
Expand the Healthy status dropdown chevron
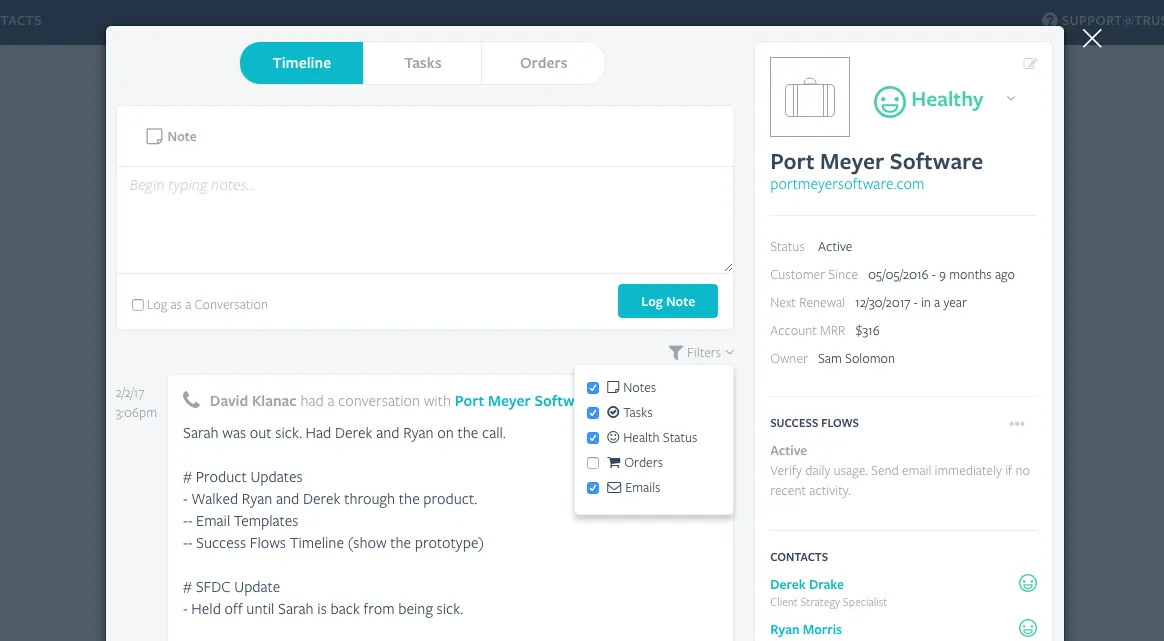tap(1010, 99)
